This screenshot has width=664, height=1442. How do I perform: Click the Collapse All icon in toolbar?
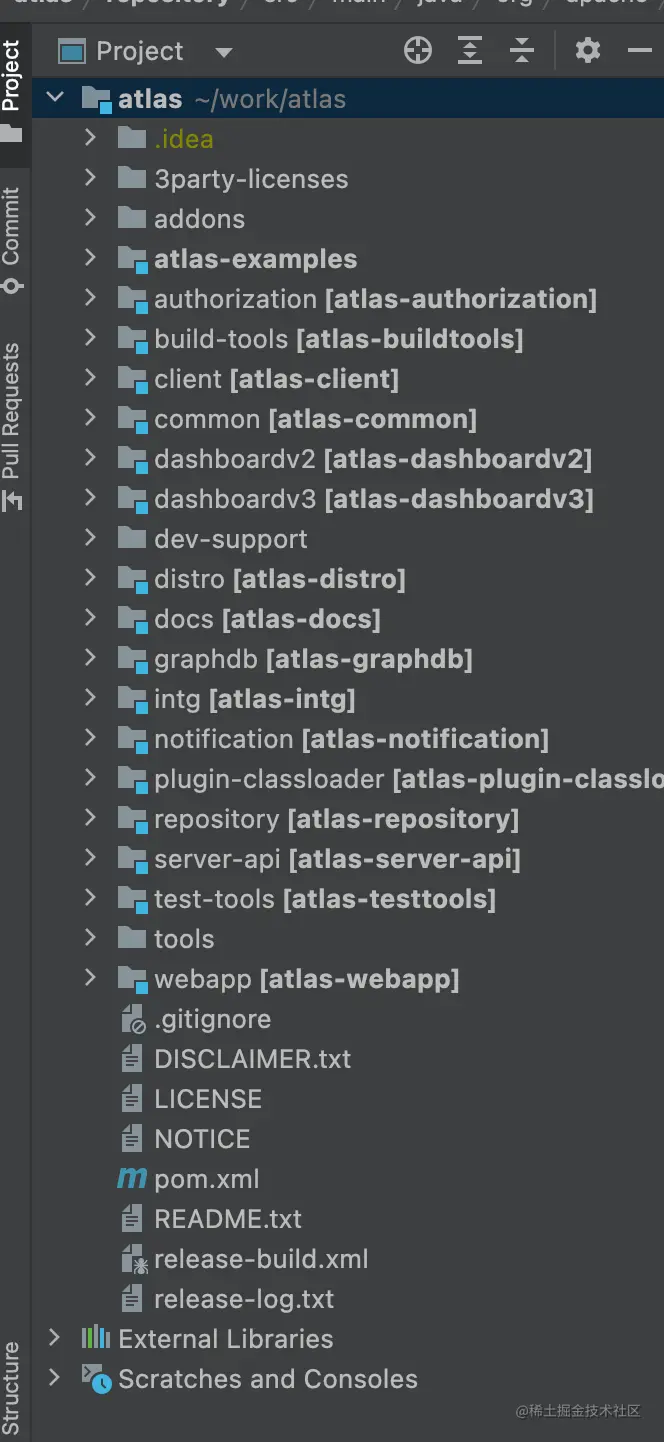tap(522, 51)
